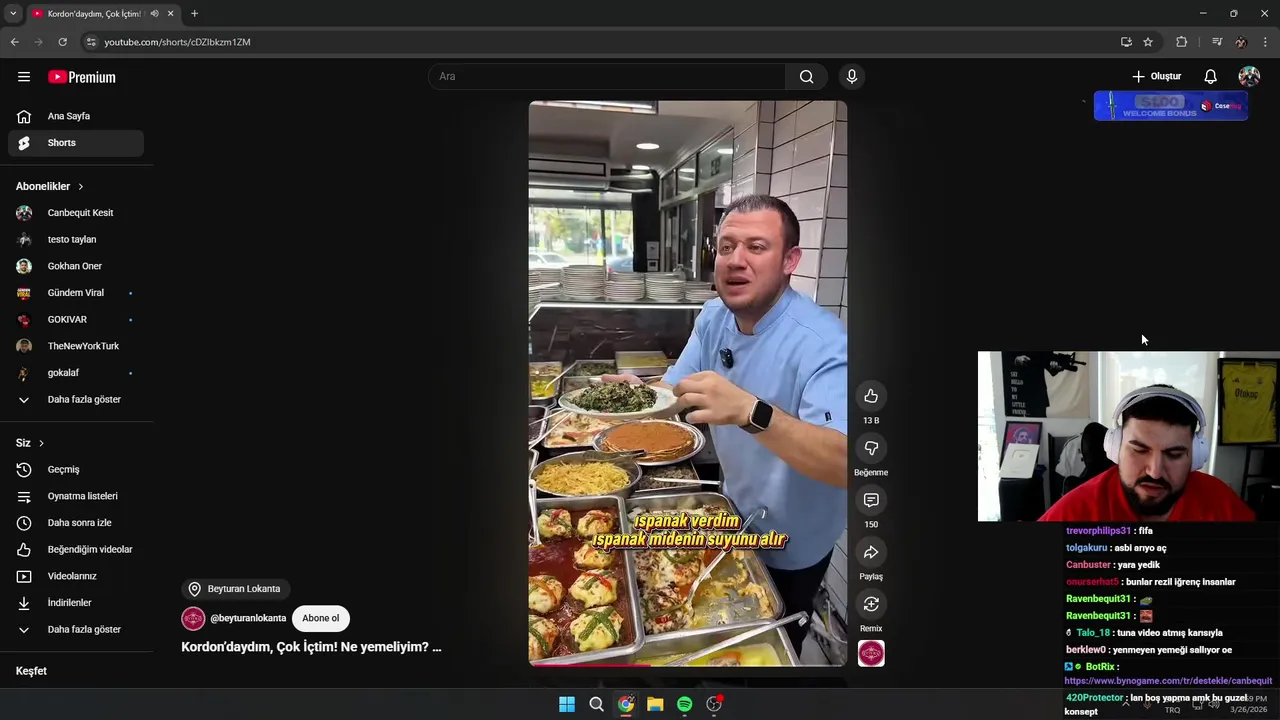Open the sound source thumbnail below Remix
The height and width of the screenshot is (720, 1280).
[x=871, y=653]
